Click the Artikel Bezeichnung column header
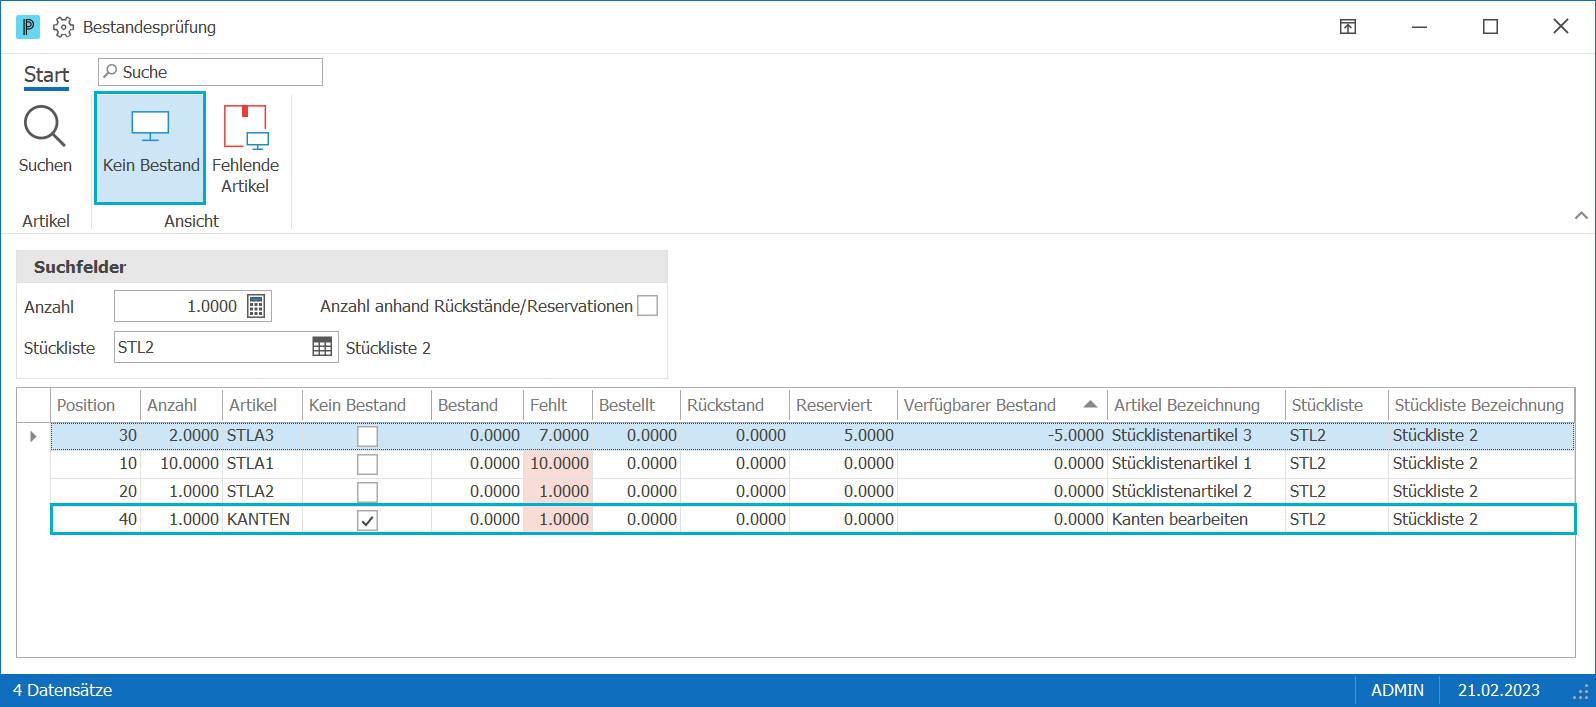 (1196, 405)
